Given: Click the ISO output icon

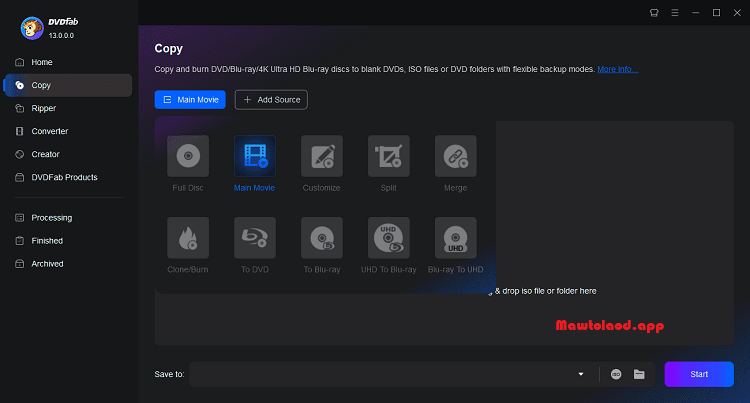Looking at the screenshot, I should point(616,374).
